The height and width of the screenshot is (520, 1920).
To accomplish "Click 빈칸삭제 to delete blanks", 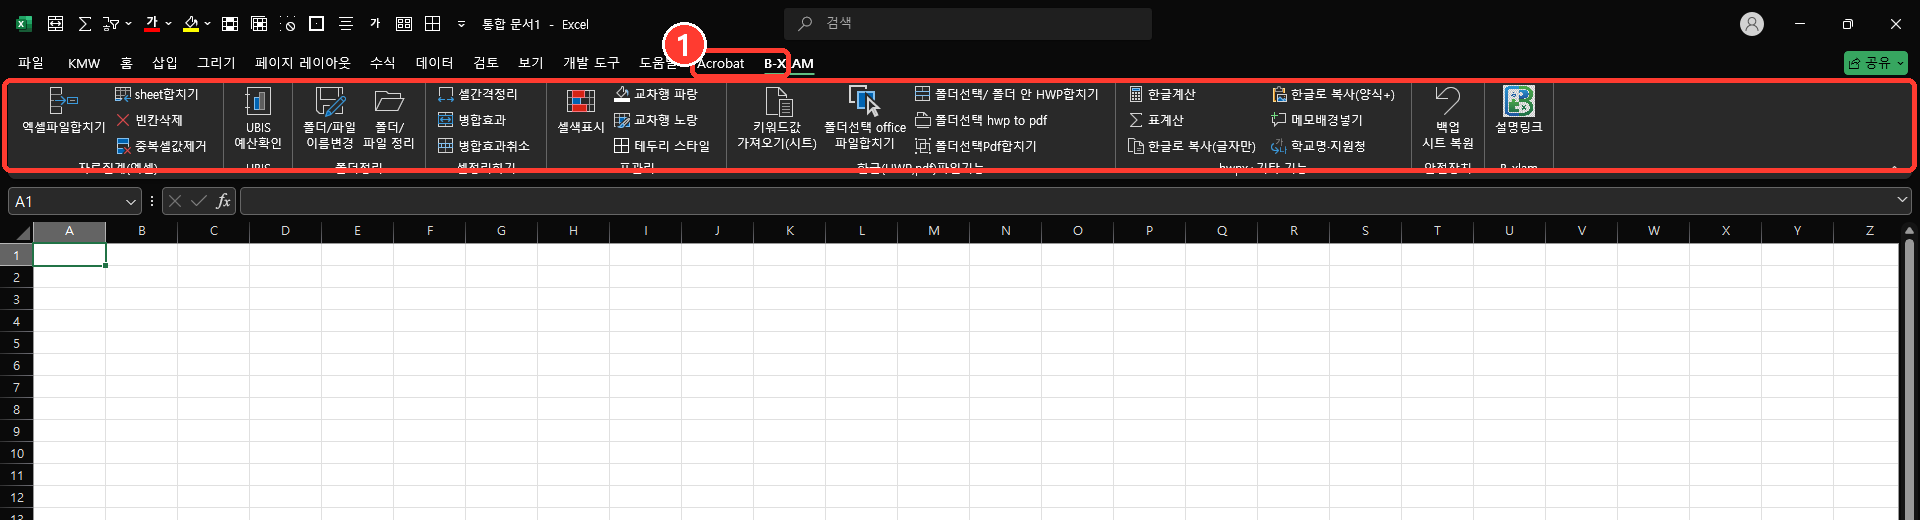I will (149, 120).
